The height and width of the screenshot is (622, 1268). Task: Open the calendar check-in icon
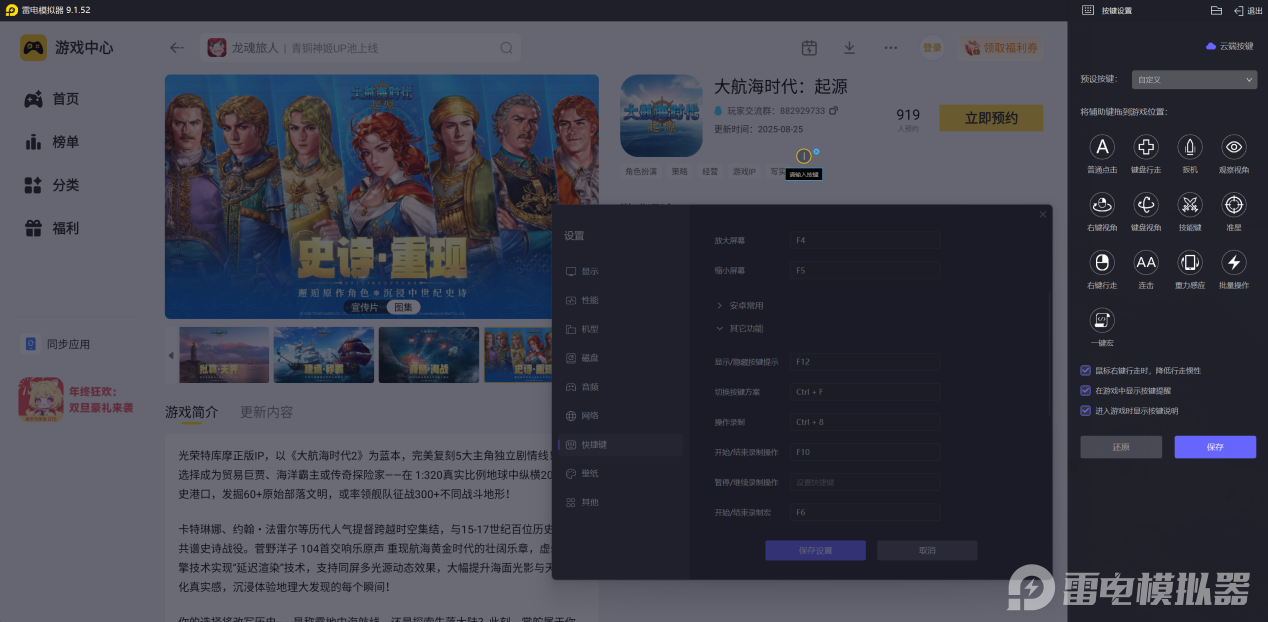point(809,47)
